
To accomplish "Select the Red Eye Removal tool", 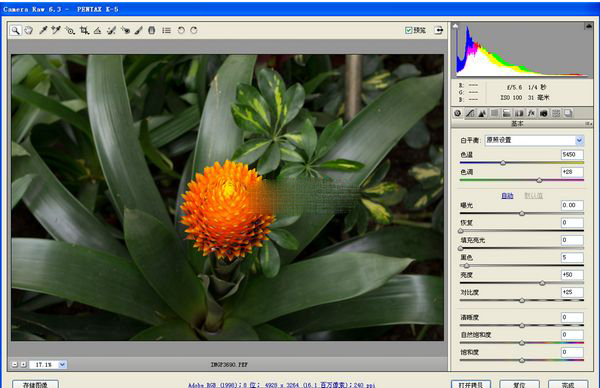I will pos(125,30).
